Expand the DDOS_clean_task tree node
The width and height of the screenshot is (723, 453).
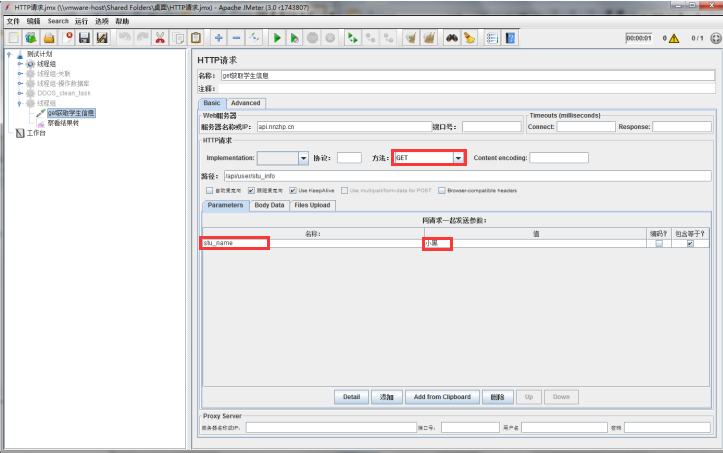[x=20, y=93]
